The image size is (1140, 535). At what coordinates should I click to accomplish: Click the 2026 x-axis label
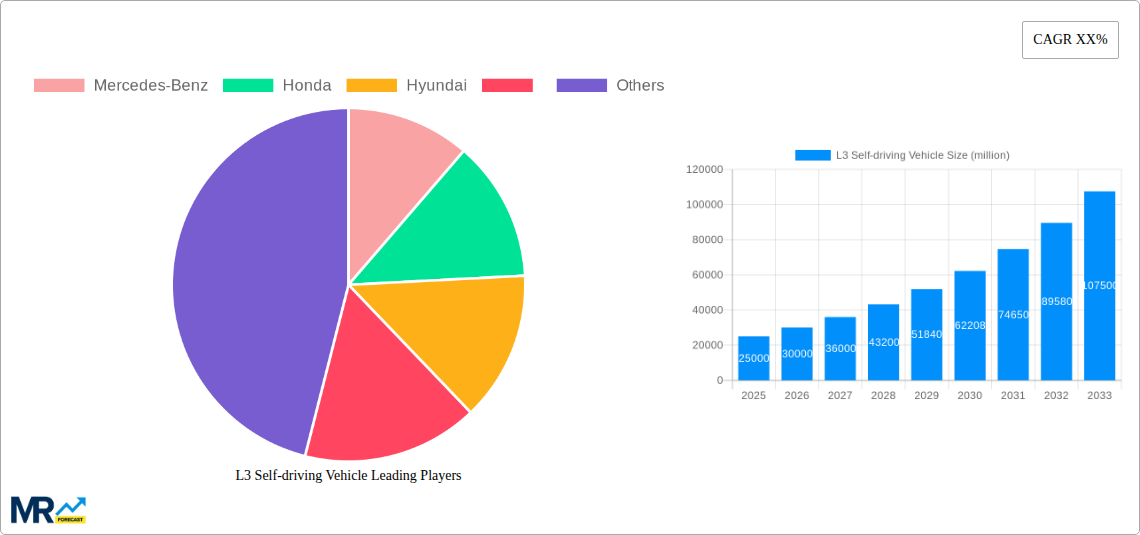point(797,395)
